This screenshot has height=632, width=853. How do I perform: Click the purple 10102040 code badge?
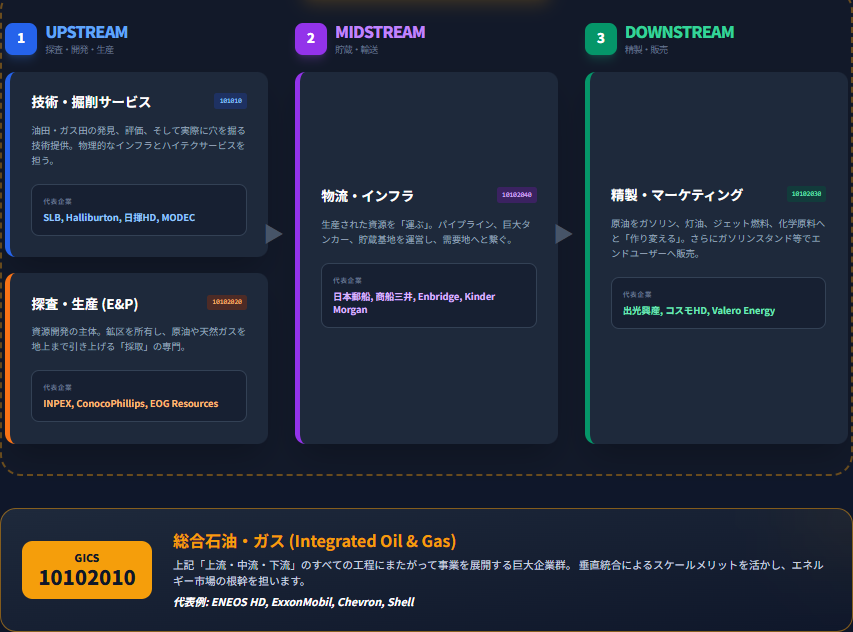(517, 195)
